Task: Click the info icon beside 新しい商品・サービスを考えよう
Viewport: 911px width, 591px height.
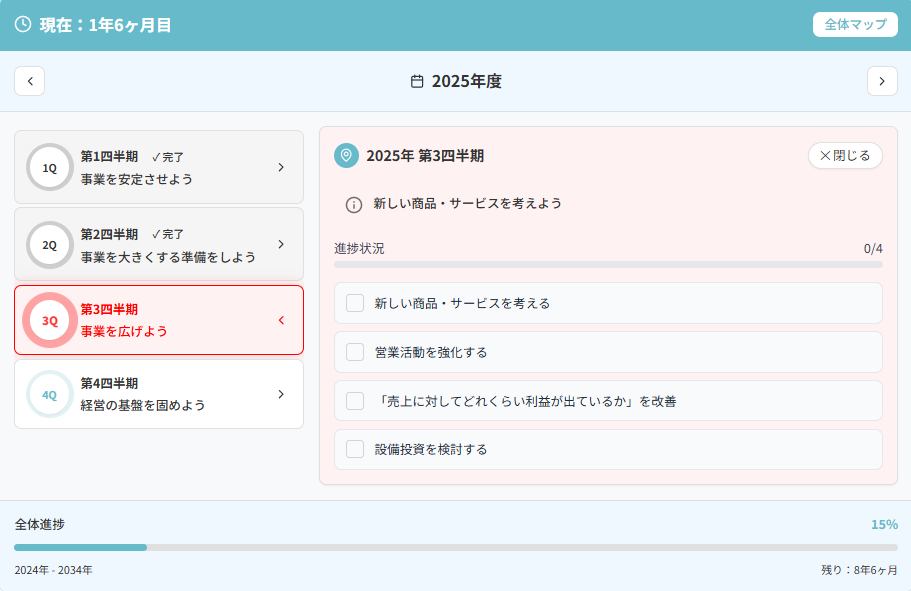Action: click(x=354, y=204)
